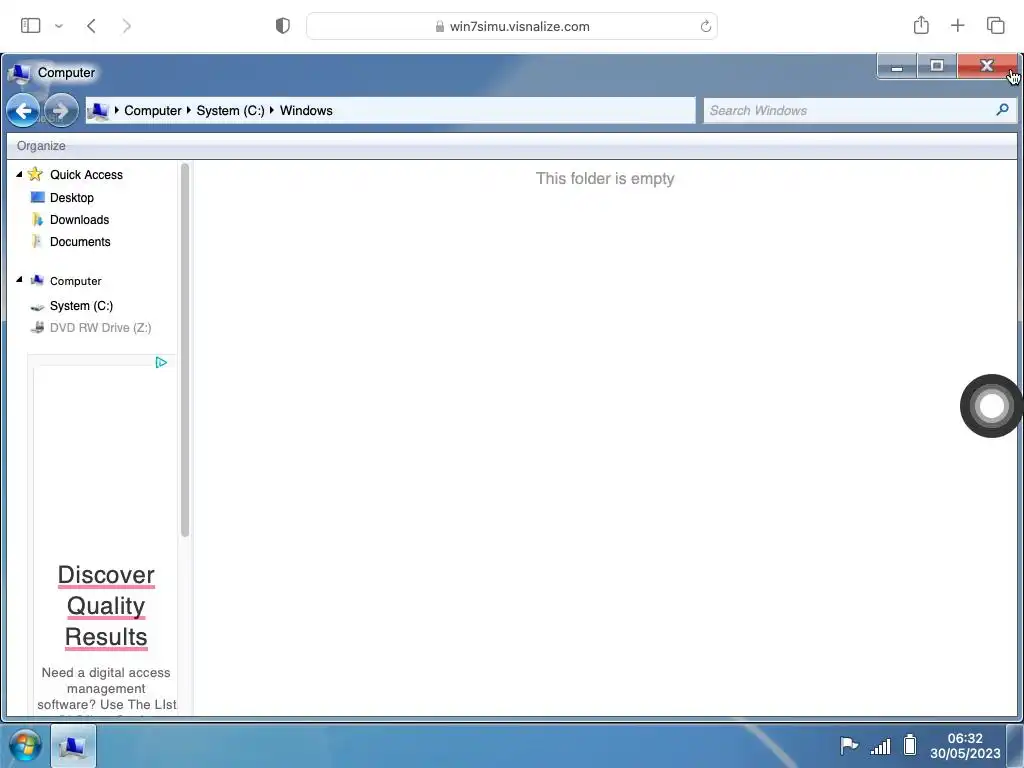Click the AdChoices icon on the advertisement

coord(161,362)
